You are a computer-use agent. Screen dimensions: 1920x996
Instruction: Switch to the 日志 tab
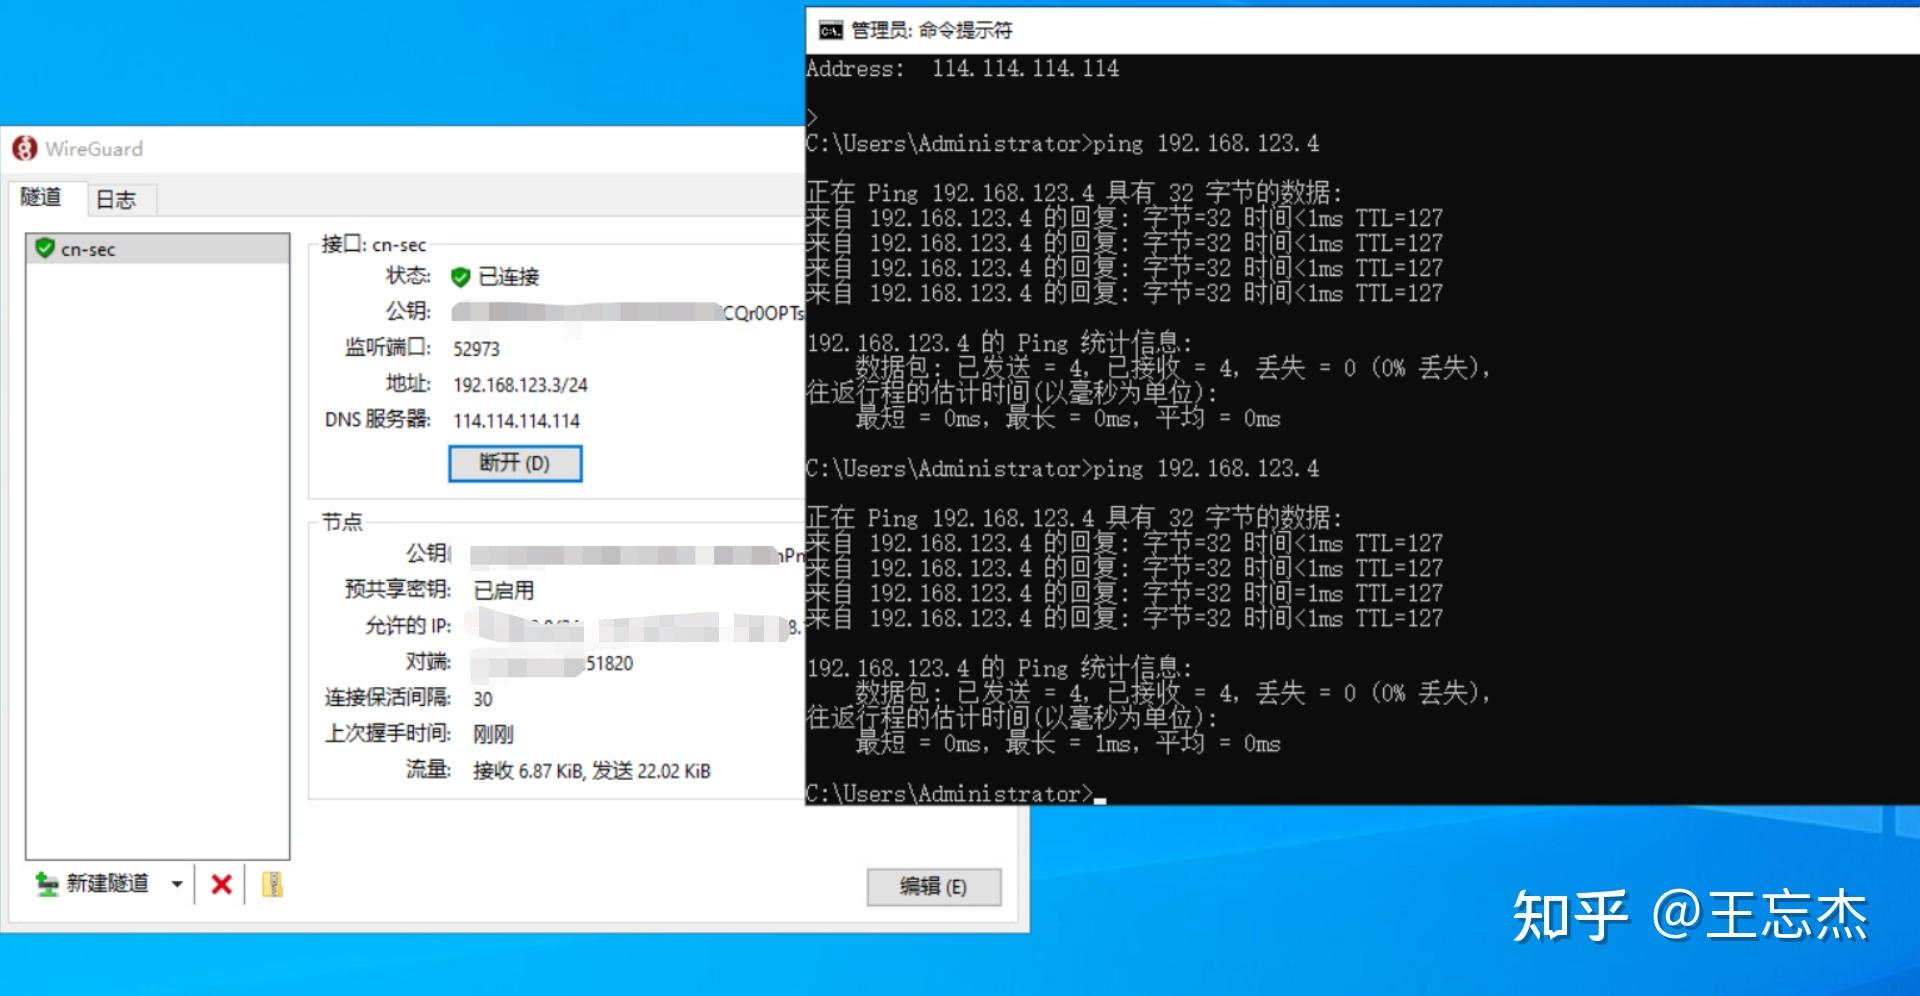(x=117, y=199)
